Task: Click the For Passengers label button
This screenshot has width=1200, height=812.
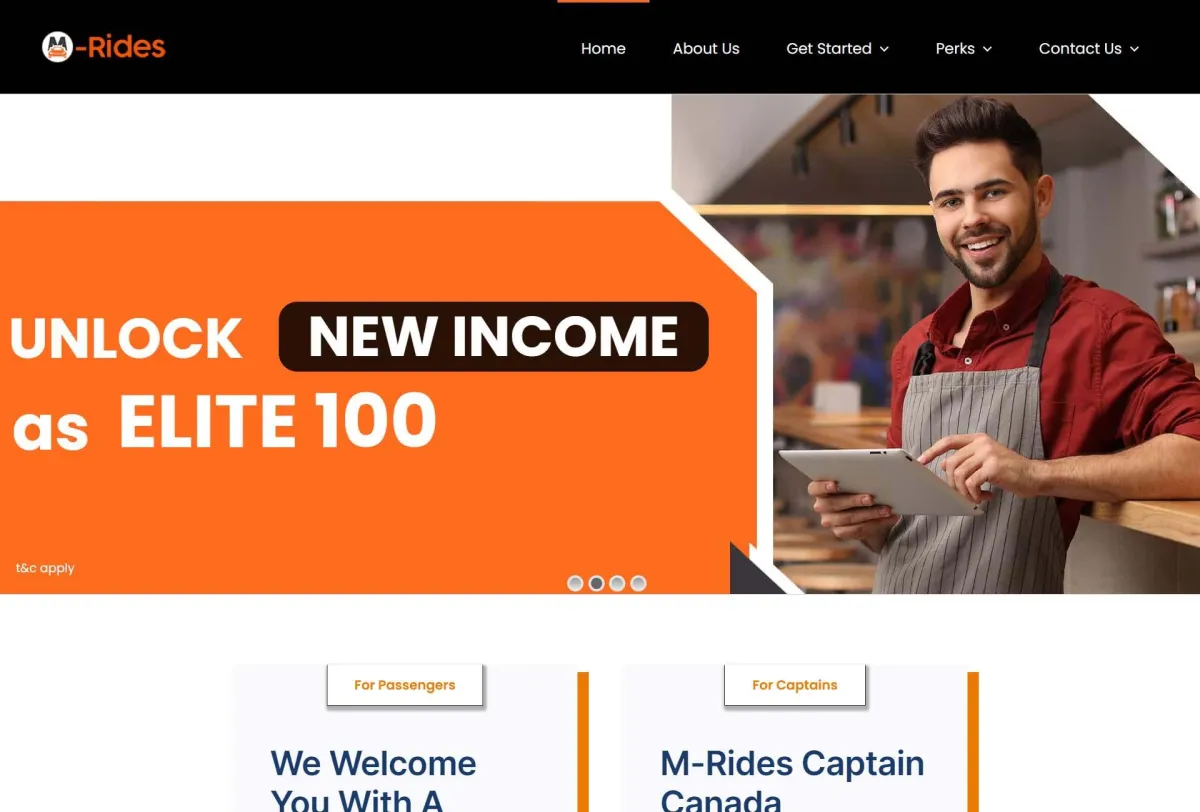Action: tap(405, 685)
